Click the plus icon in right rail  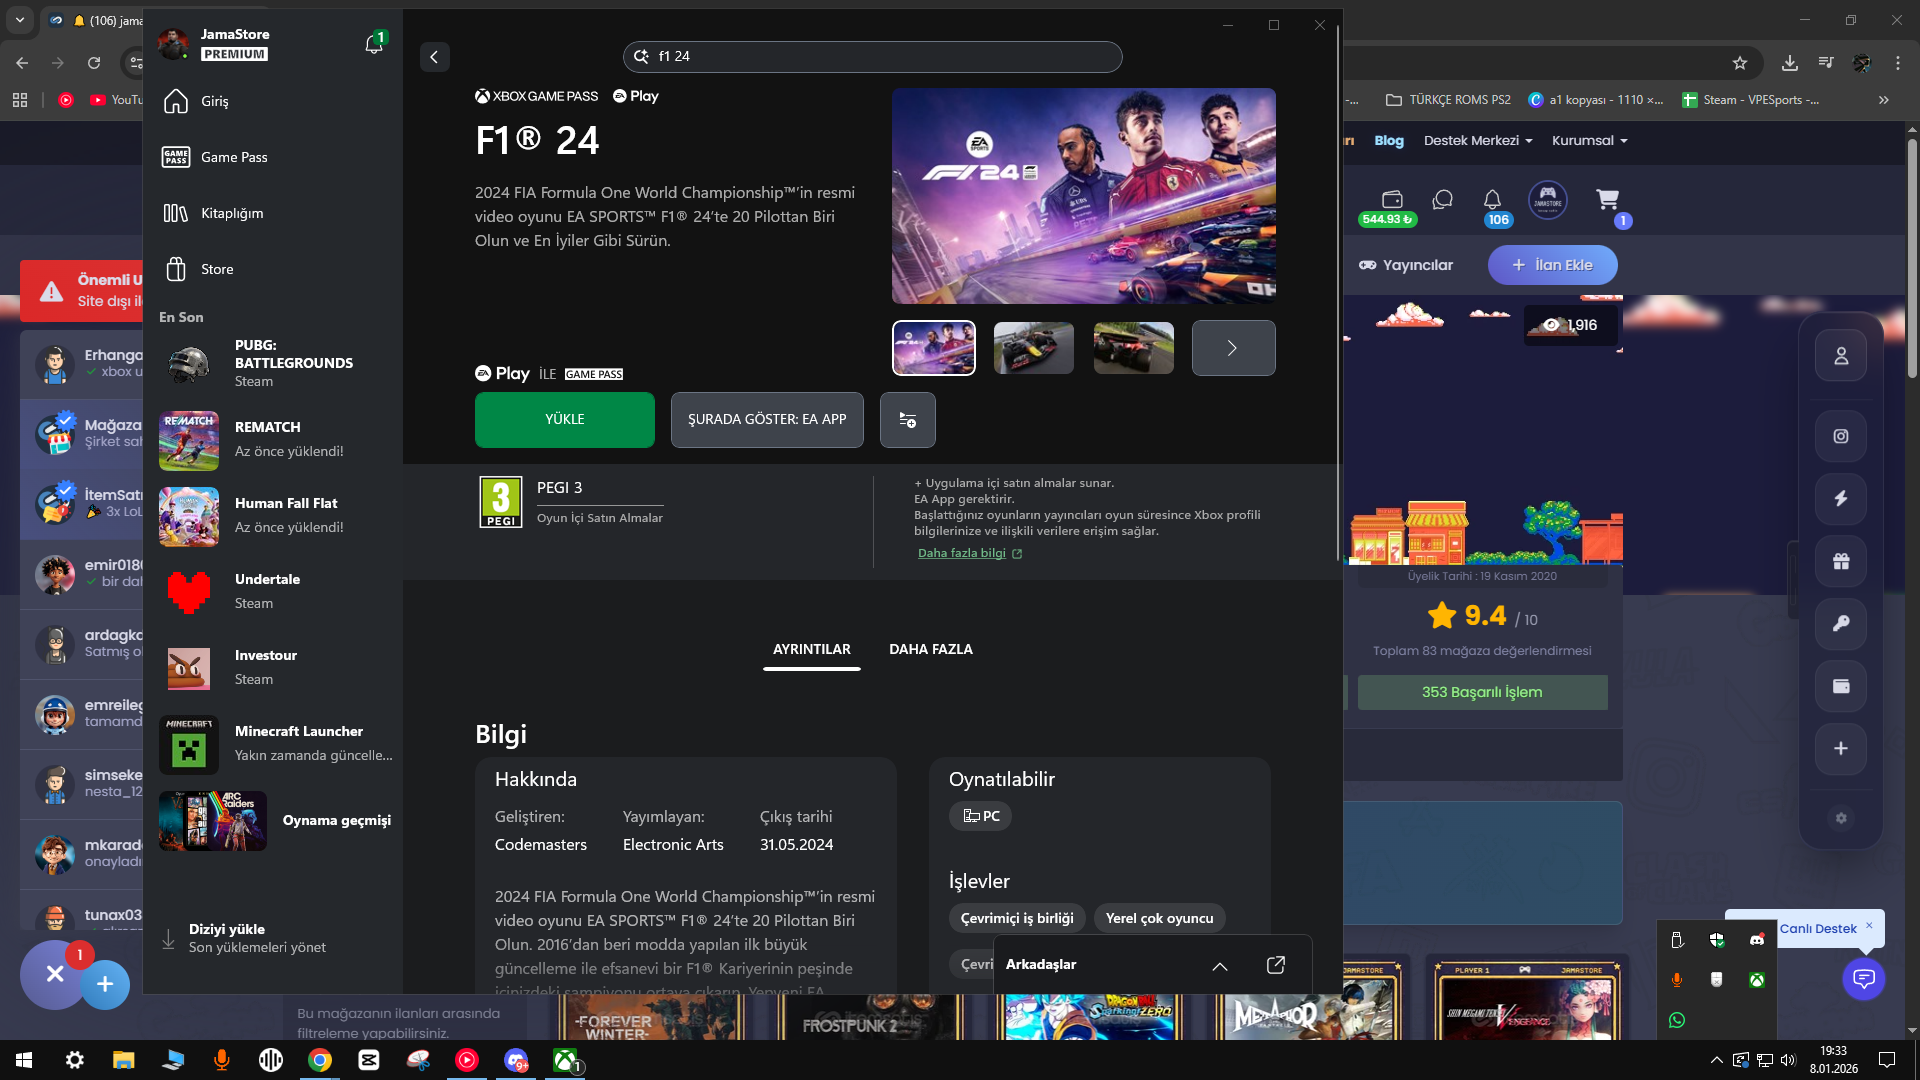[1841, 749]
